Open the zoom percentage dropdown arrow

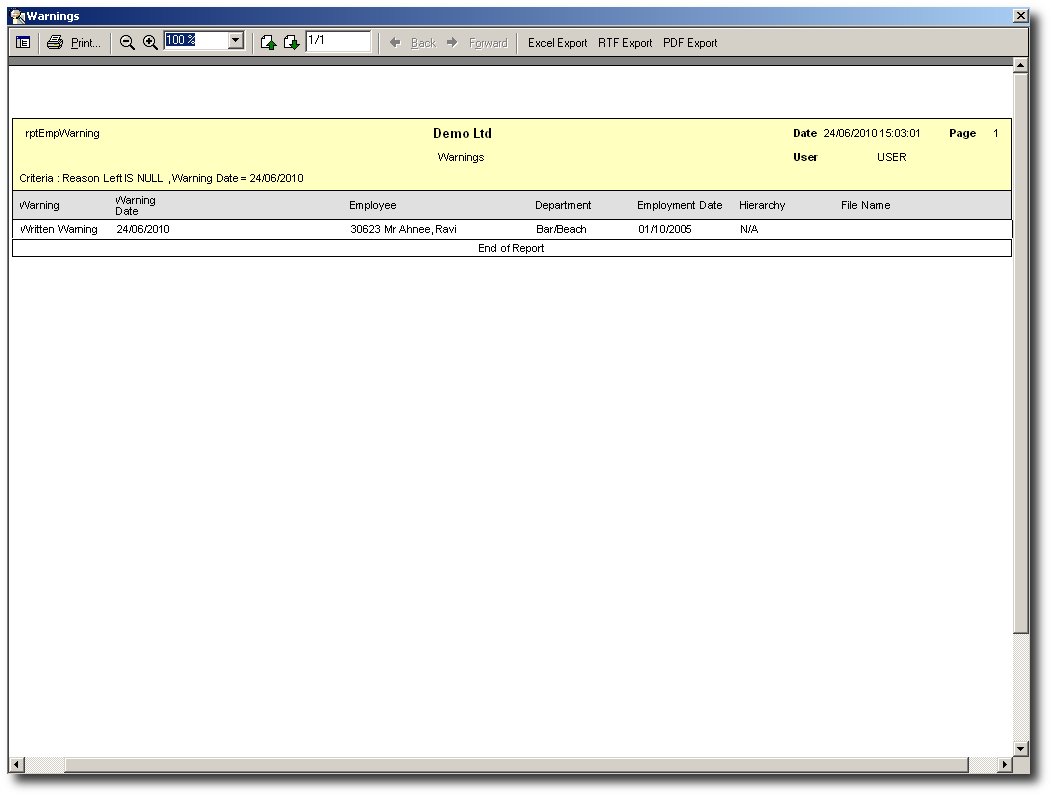click(236, 41)
